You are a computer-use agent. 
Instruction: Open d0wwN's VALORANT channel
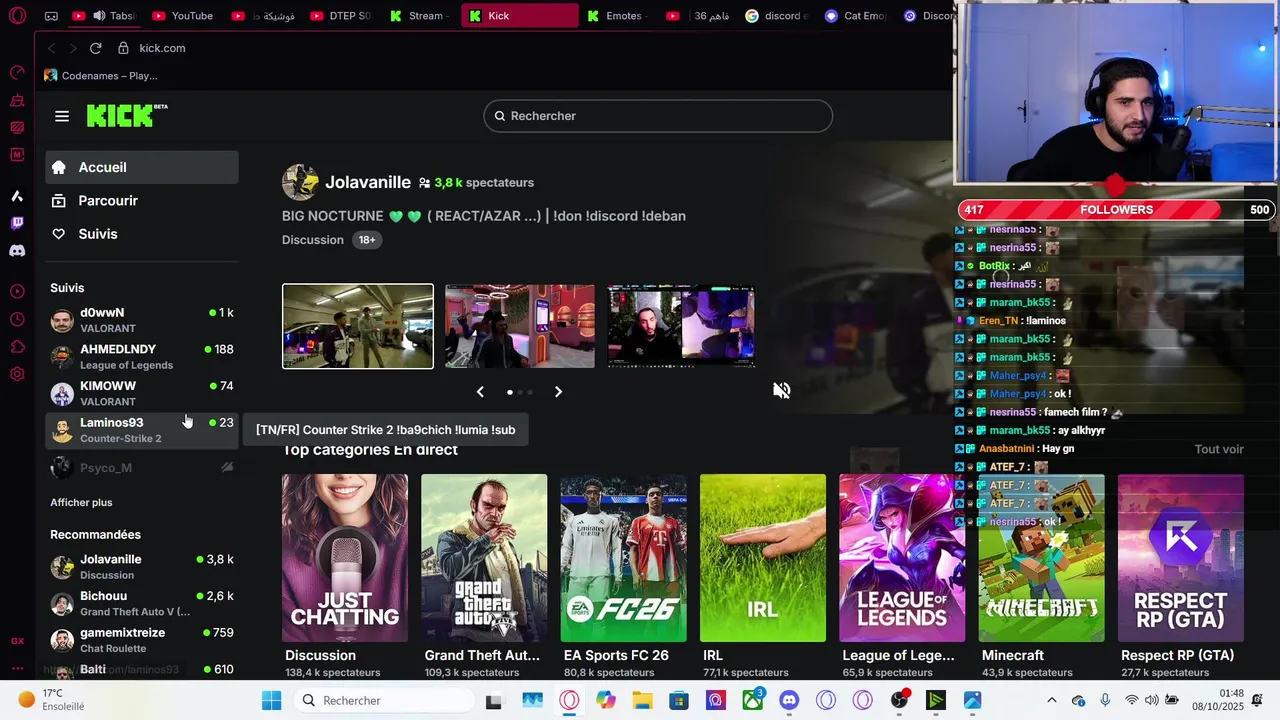[142, 320]
